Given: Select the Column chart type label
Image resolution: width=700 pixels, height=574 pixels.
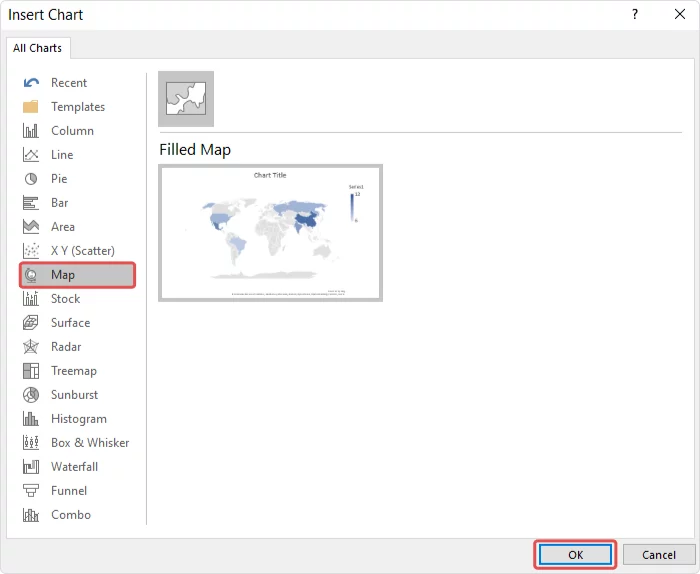Looking at the screenshot, I should (72, 131).
